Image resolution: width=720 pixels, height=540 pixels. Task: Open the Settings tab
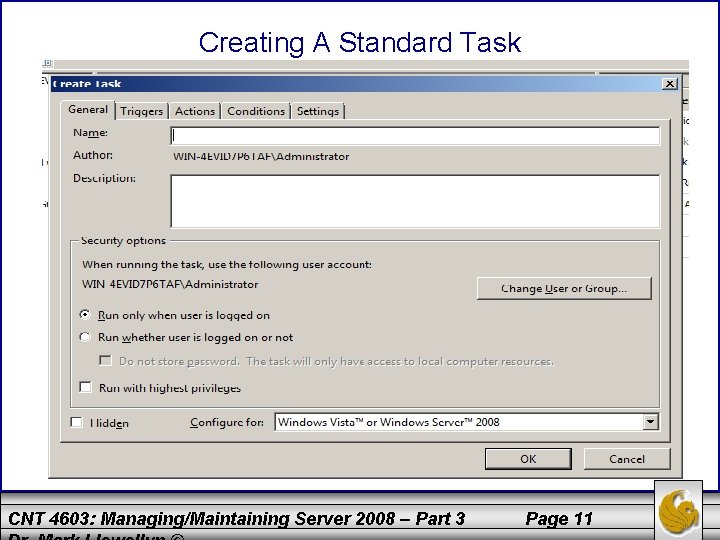[318, 111]
